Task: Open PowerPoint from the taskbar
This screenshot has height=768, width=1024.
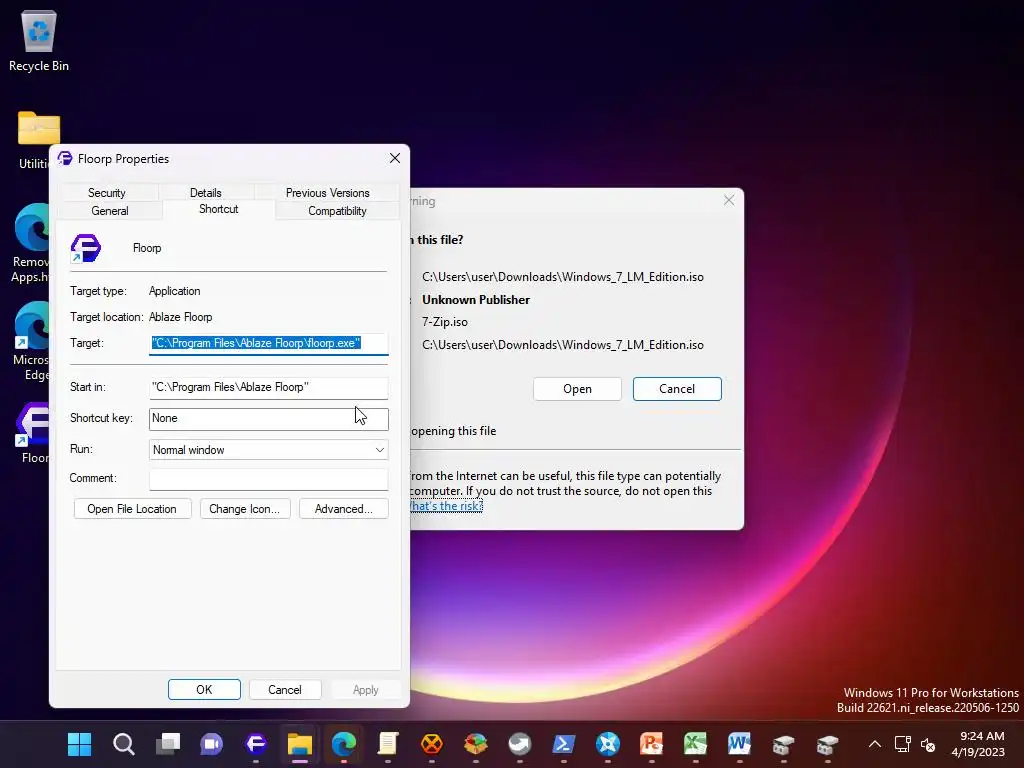Action: 652,744
